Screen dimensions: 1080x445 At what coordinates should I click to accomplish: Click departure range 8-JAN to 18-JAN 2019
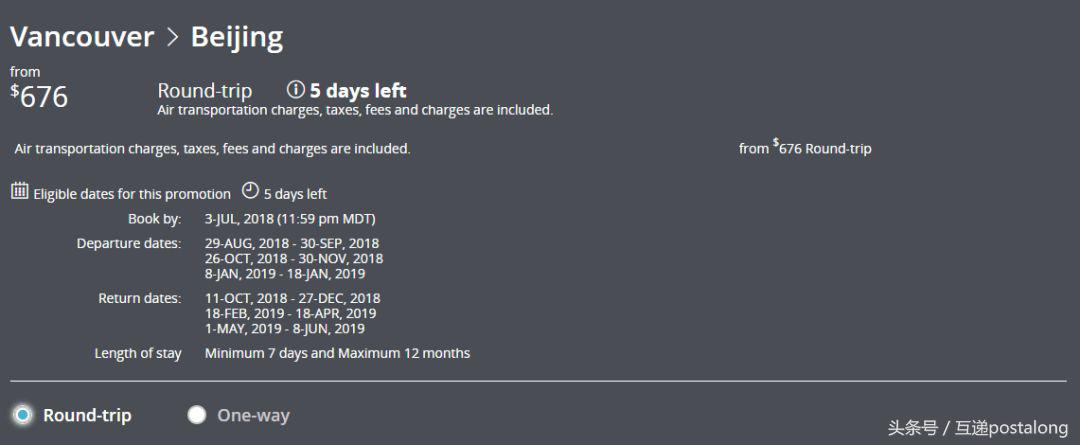point(285,273)
